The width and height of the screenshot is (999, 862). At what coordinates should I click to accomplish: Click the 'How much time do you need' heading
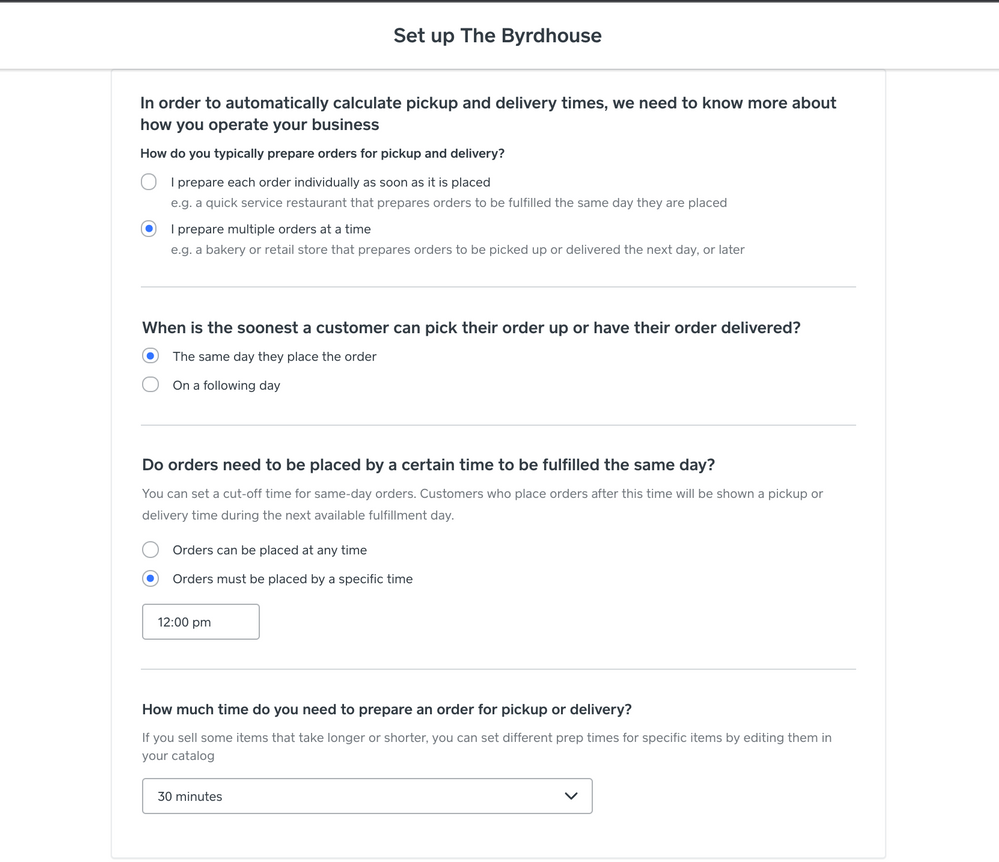pos(386,710)
